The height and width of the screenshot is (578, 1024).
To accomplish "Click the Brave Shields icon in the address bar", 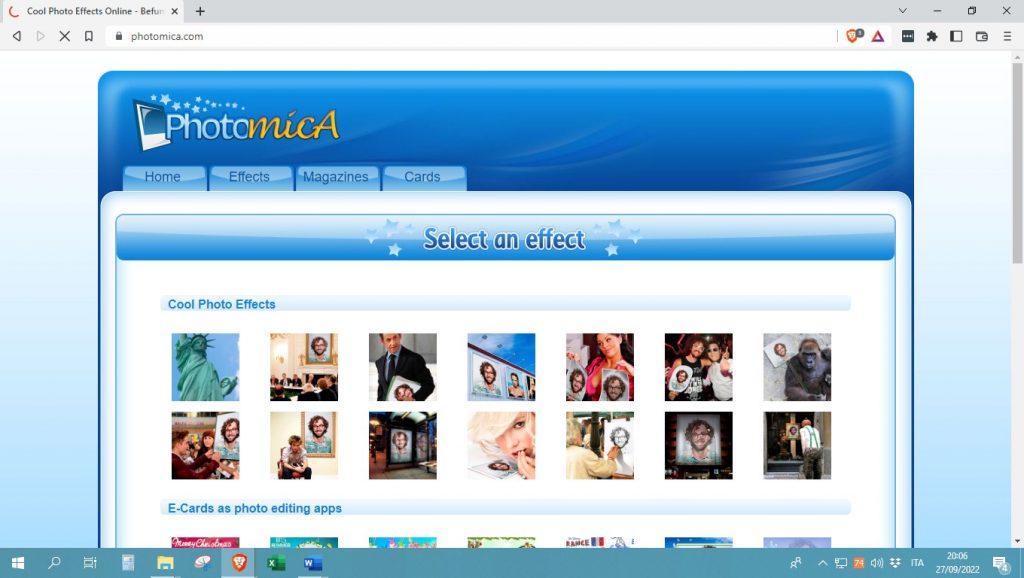I will 852,35.
